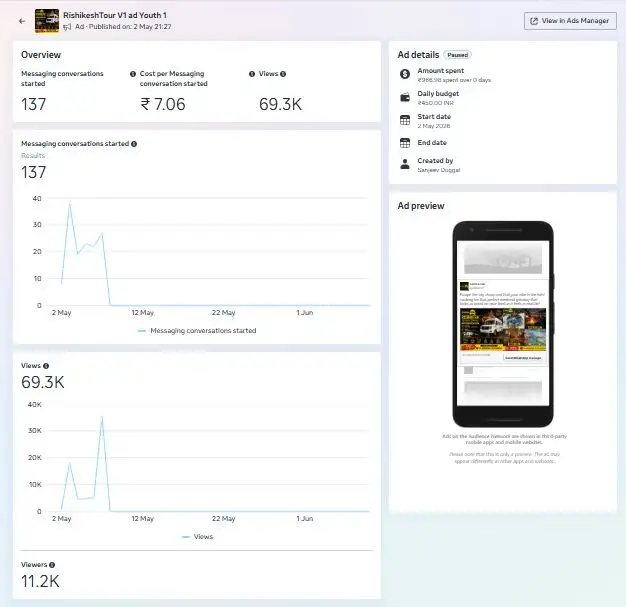Screen dimensions: 626x607
Task: Click the Paused status badge
Action: pyautogui.click(x=458, y=55)
